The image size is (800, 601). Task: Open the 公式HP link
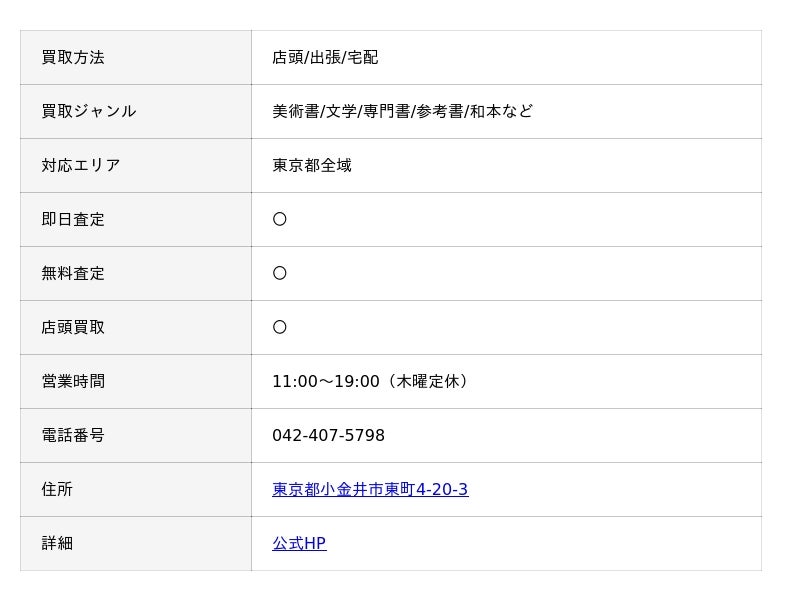coord(299,543)
